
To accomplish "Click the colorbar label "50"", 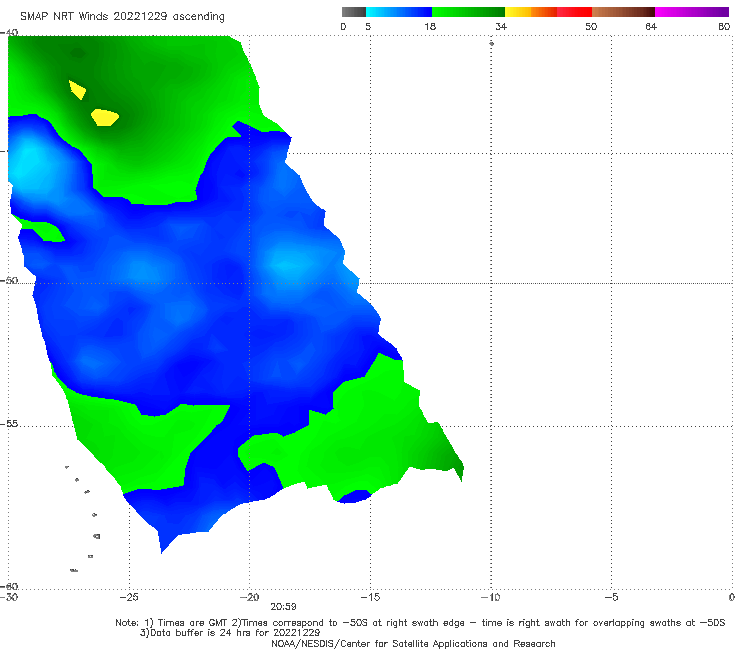I will (591, 26).
